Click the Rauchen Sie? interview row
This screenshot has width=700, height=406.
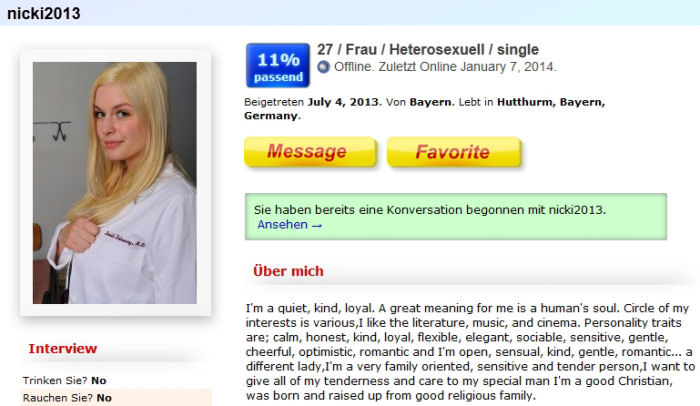tap(116, 398)
